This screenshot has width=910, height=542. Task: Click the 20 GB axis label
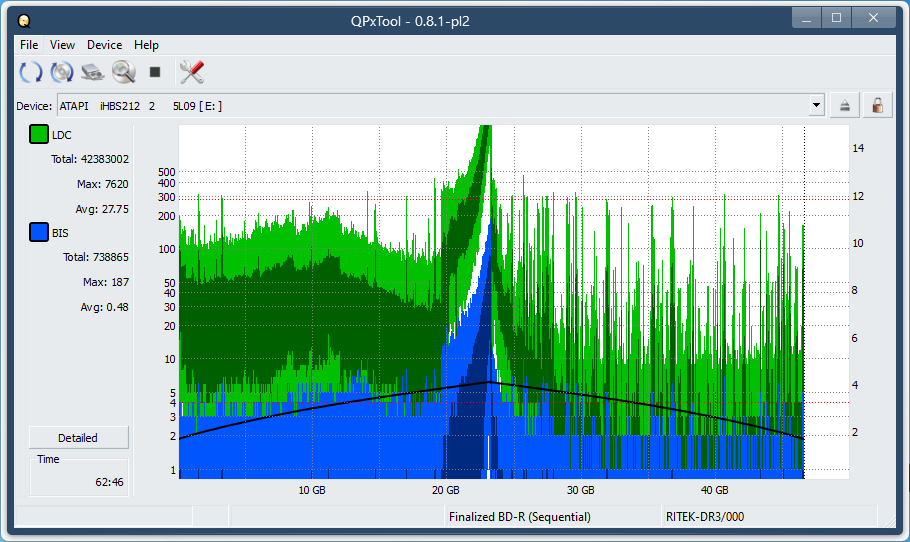[446, 490]
